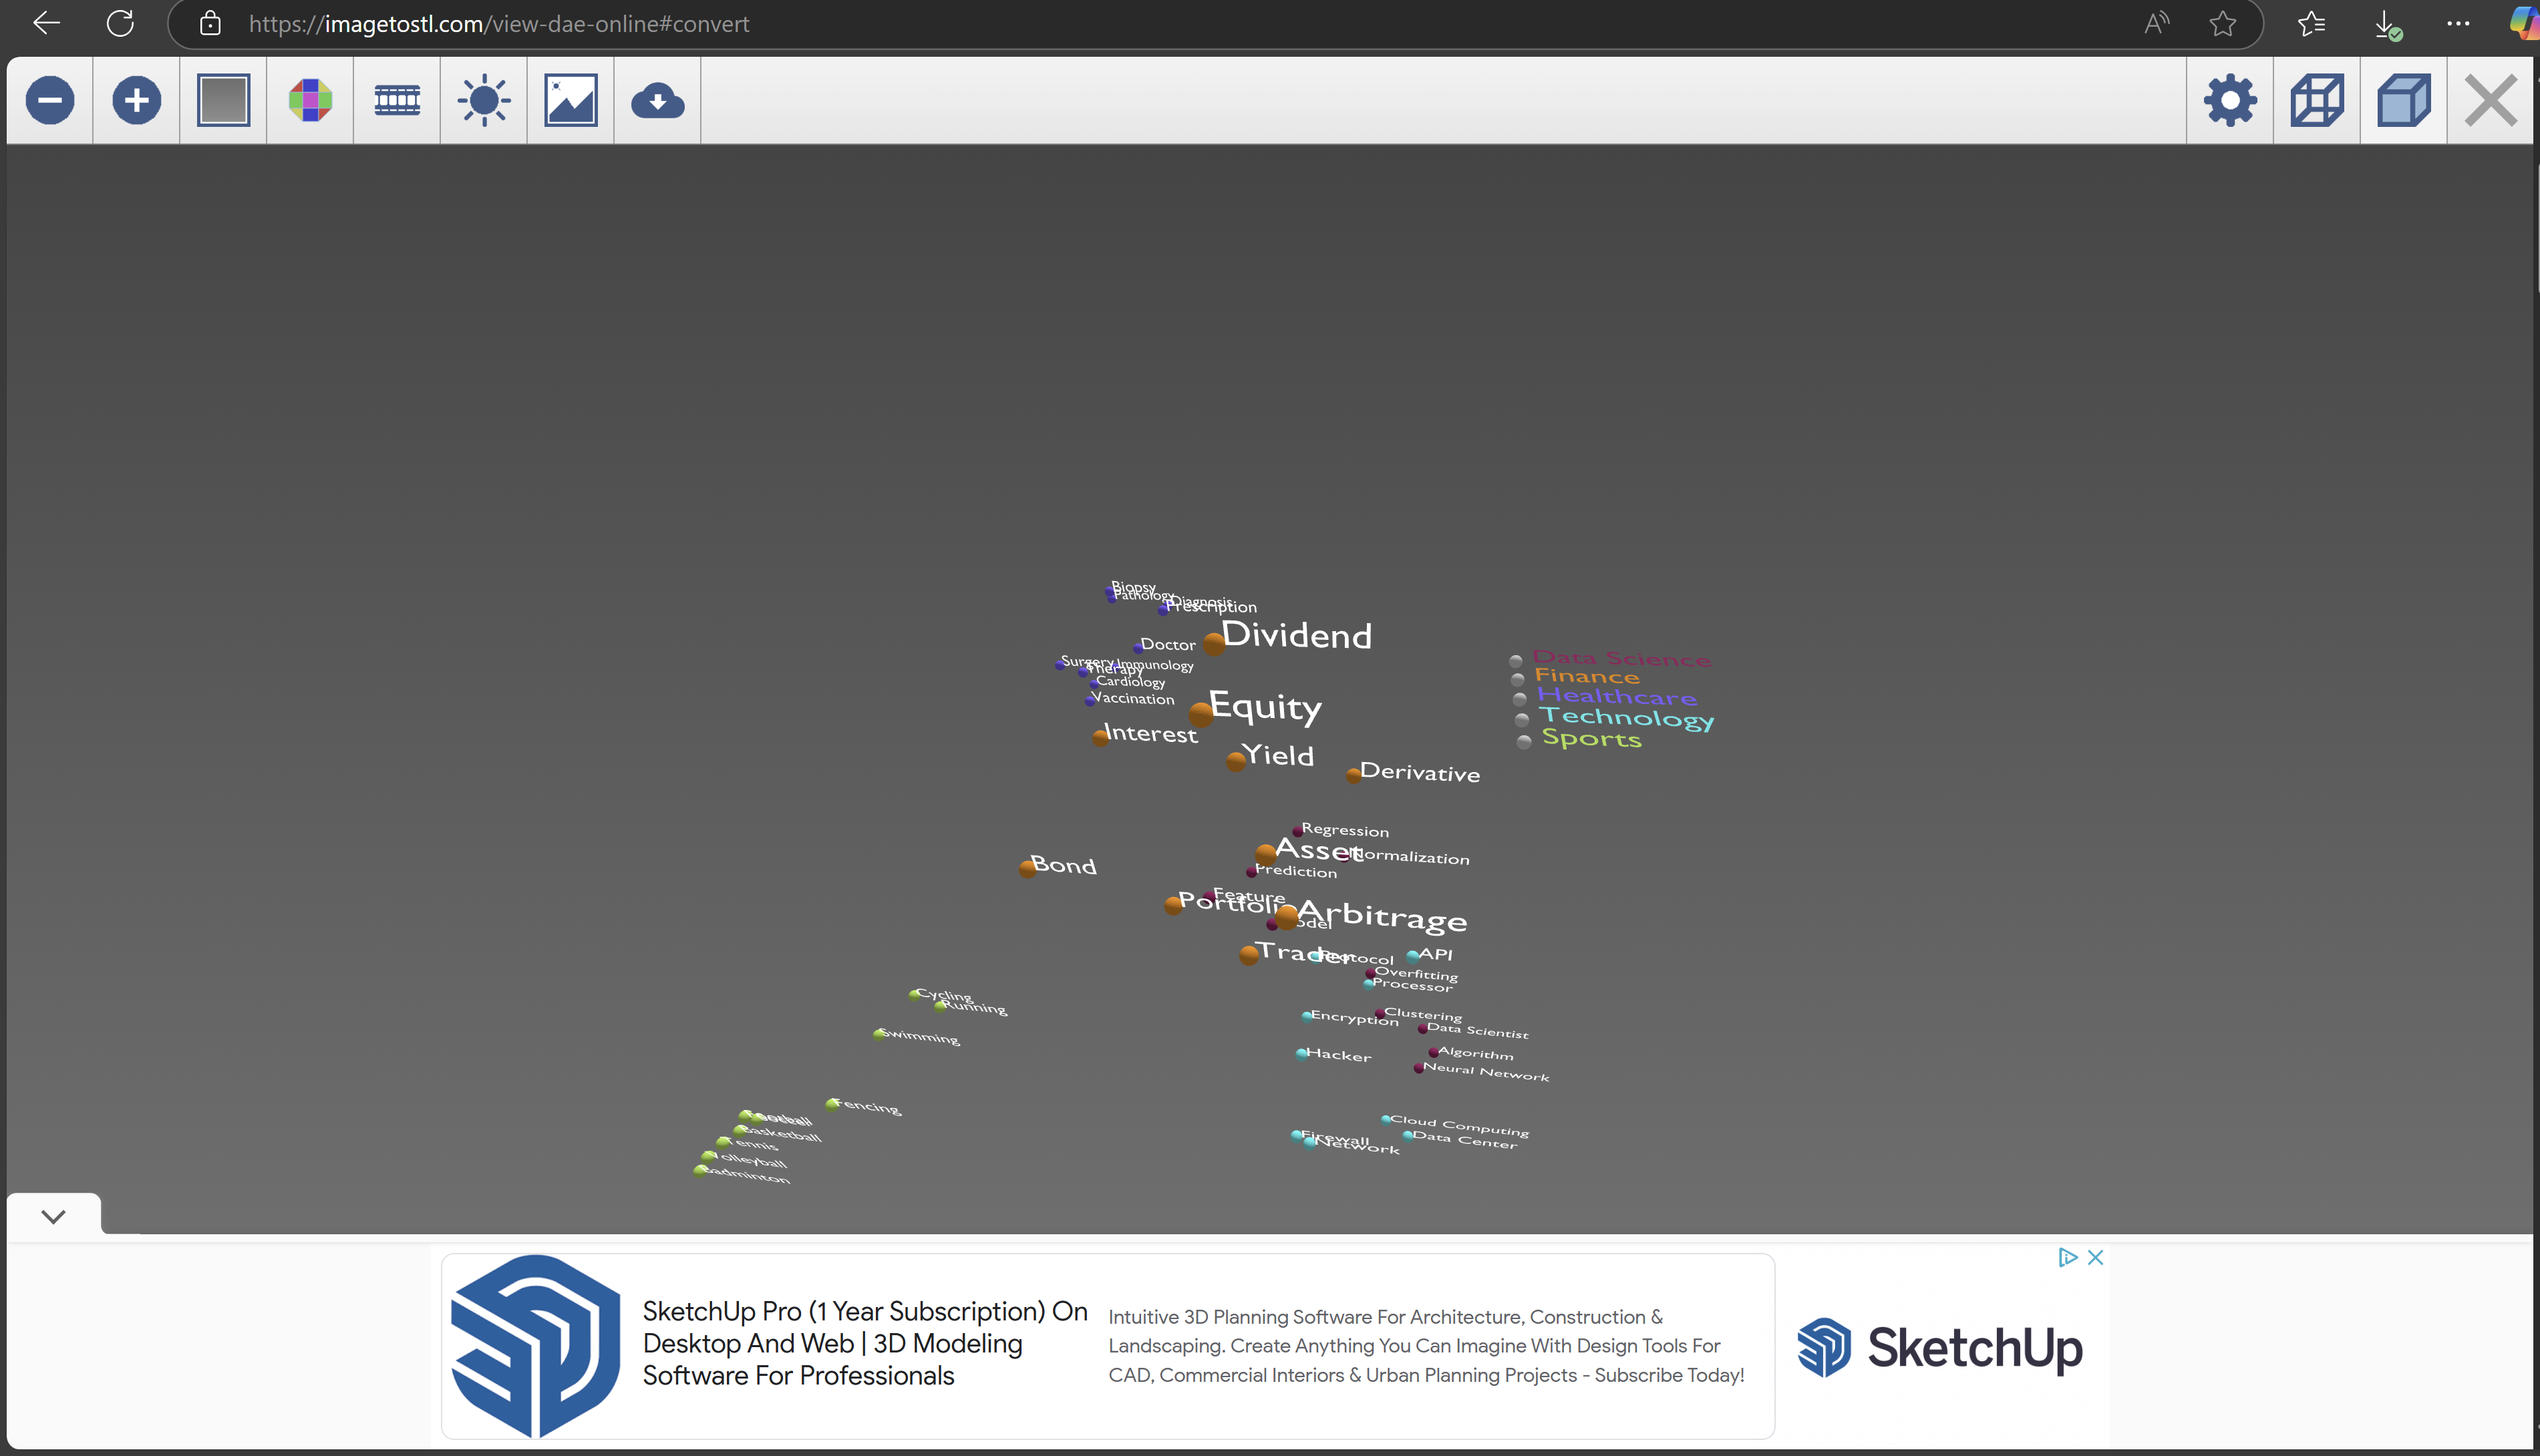Open the AdChoices info triangle
The image size is (2540, 1456).
(2068, 1257)
